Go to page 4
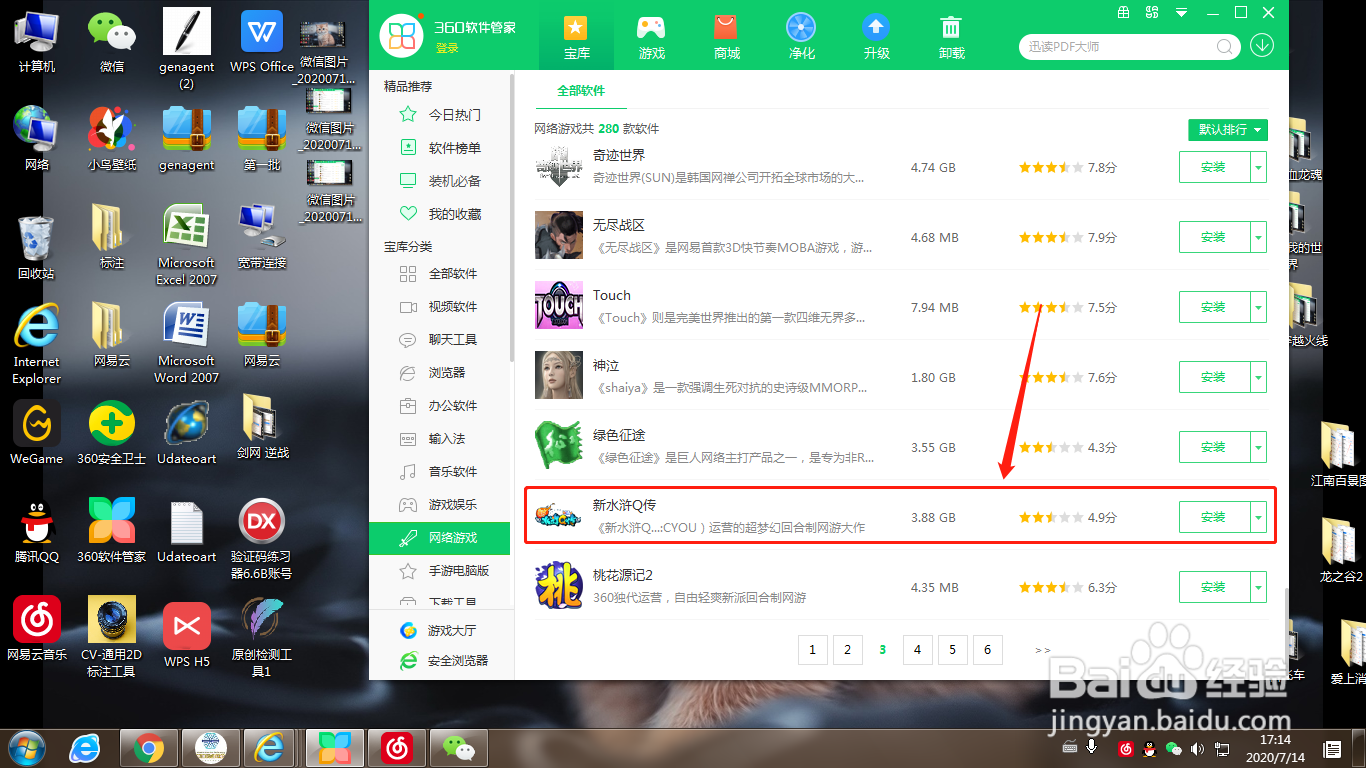 click(917, 650)
